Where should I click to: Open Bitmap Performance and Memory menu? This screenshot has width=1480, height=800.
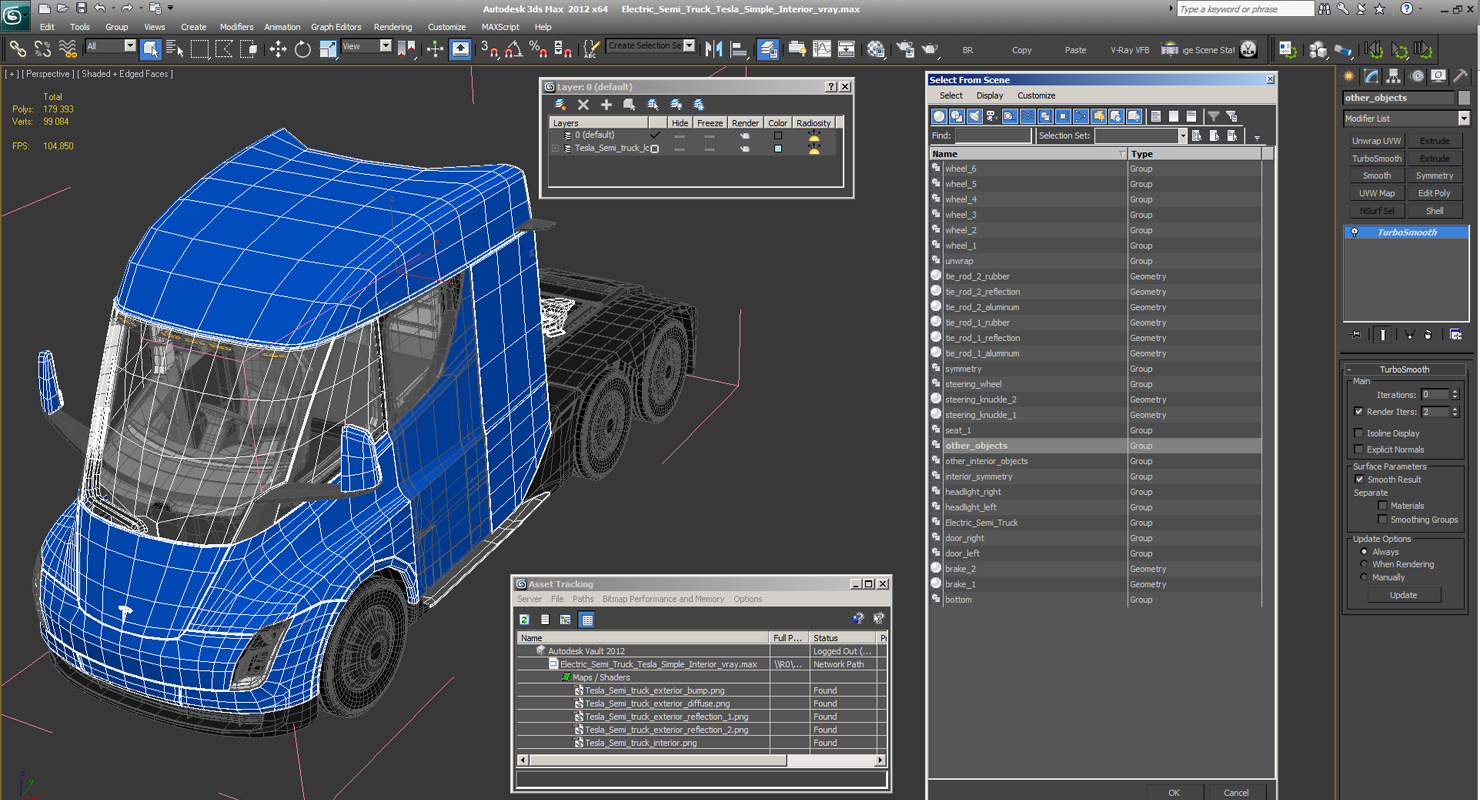663,599
